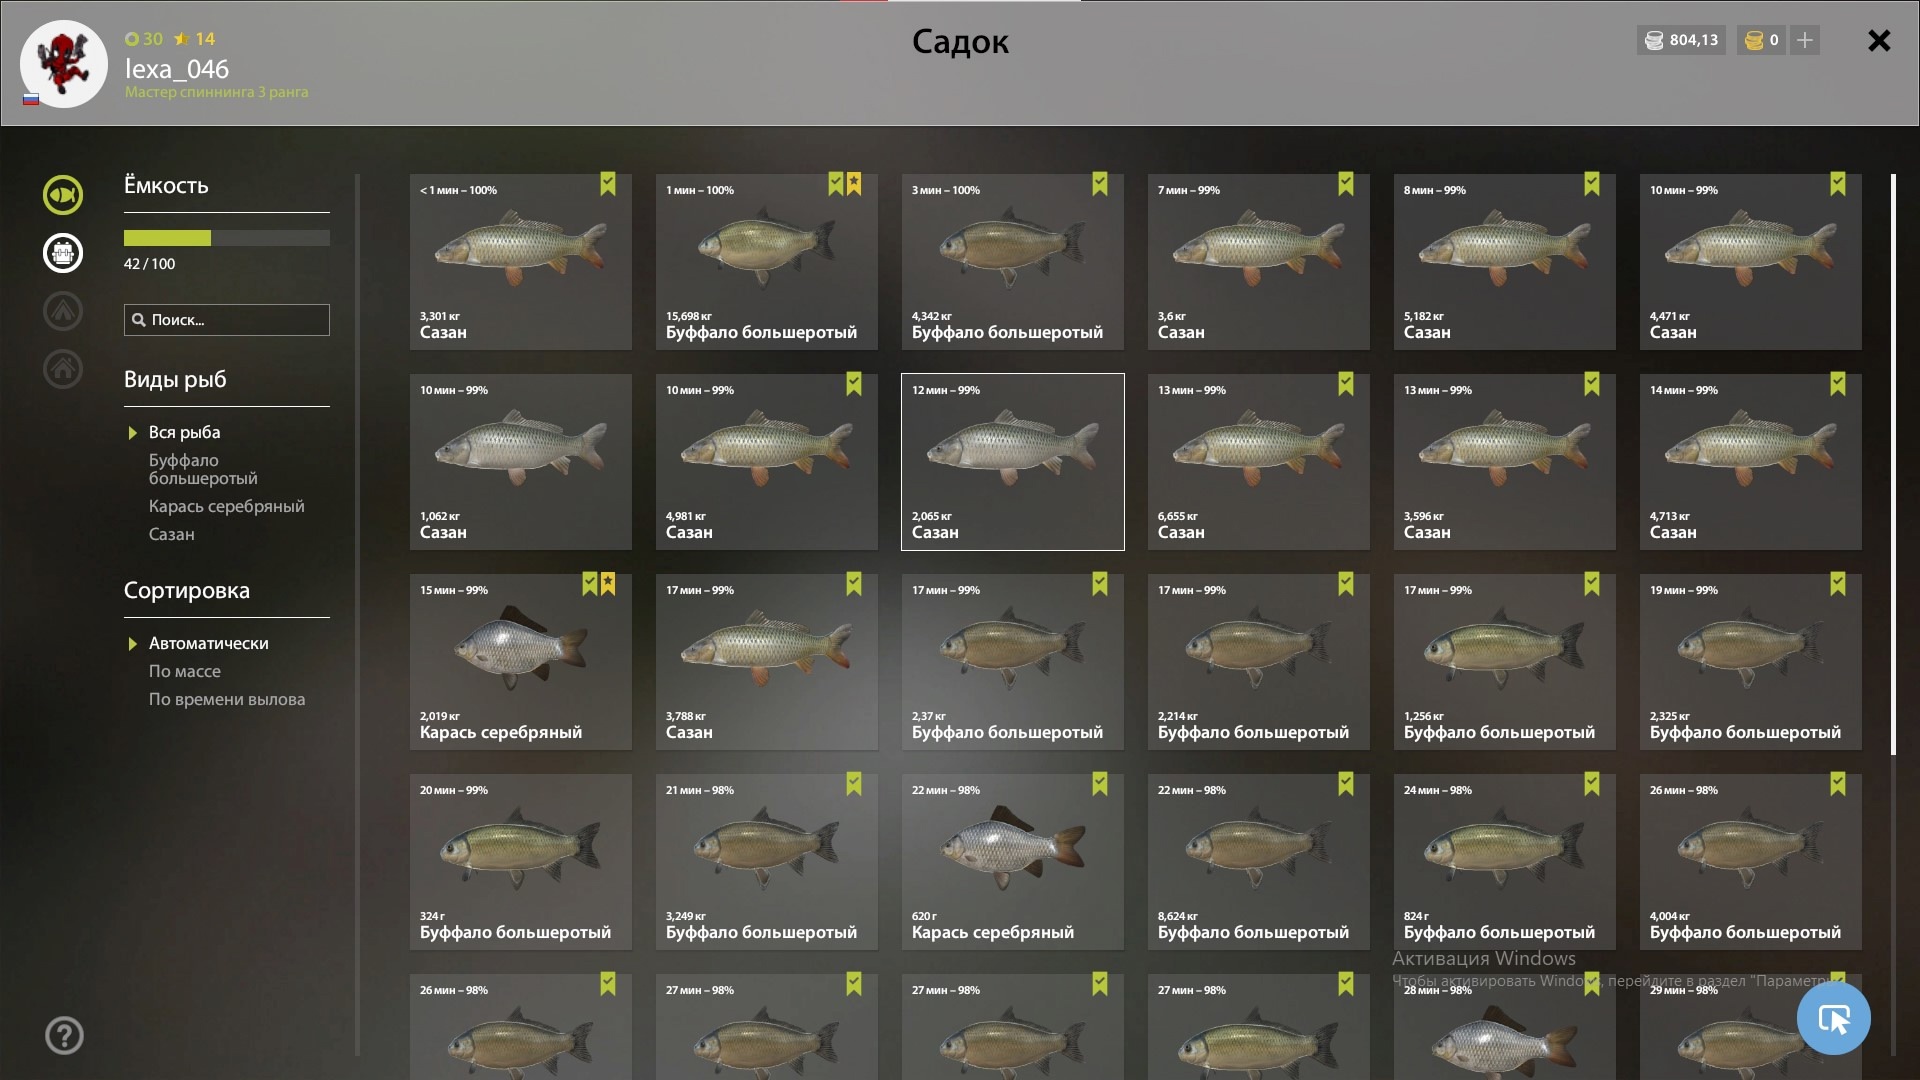Viewport: 1920px width, 1080px height.
Task: Filter by Буффало большеротый species
Action: coord(203,469)
